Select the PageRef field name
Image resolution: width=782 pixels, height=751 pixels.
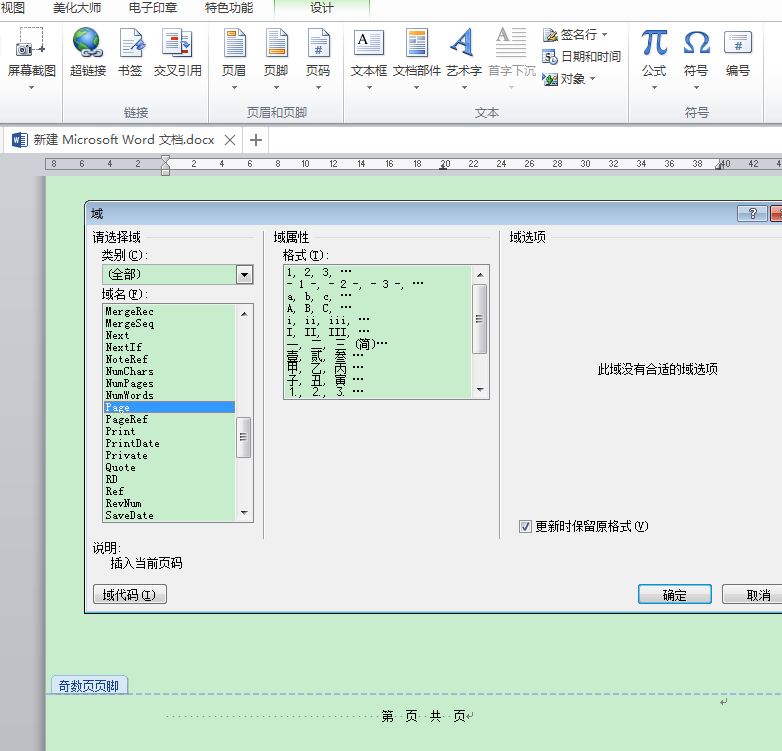point(127,419)
